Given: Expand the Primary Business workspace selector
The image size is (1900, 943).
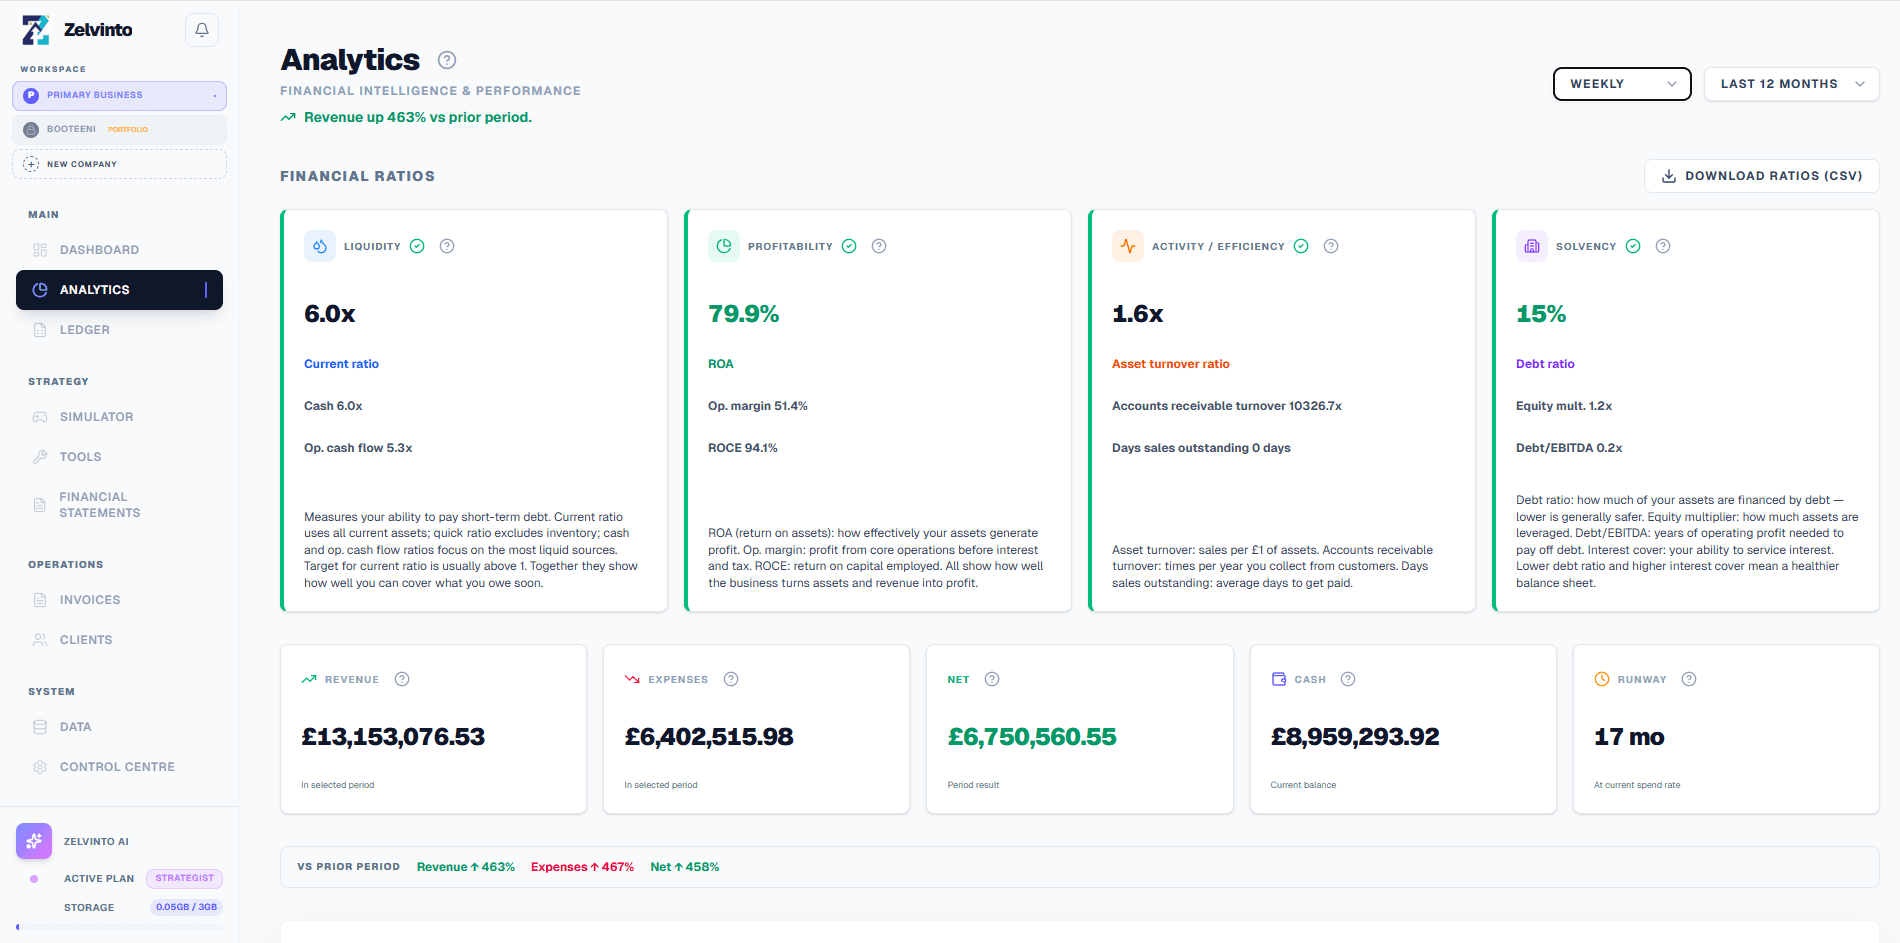Looking at the screenshot, I should 119,95.
